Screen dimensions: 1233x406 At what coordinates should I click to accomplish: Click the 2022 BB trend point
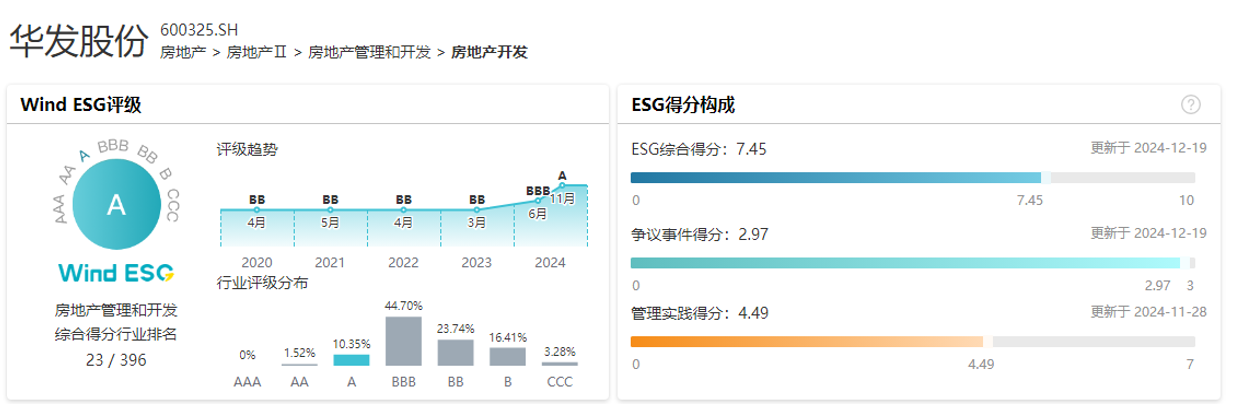pos(404,208)
